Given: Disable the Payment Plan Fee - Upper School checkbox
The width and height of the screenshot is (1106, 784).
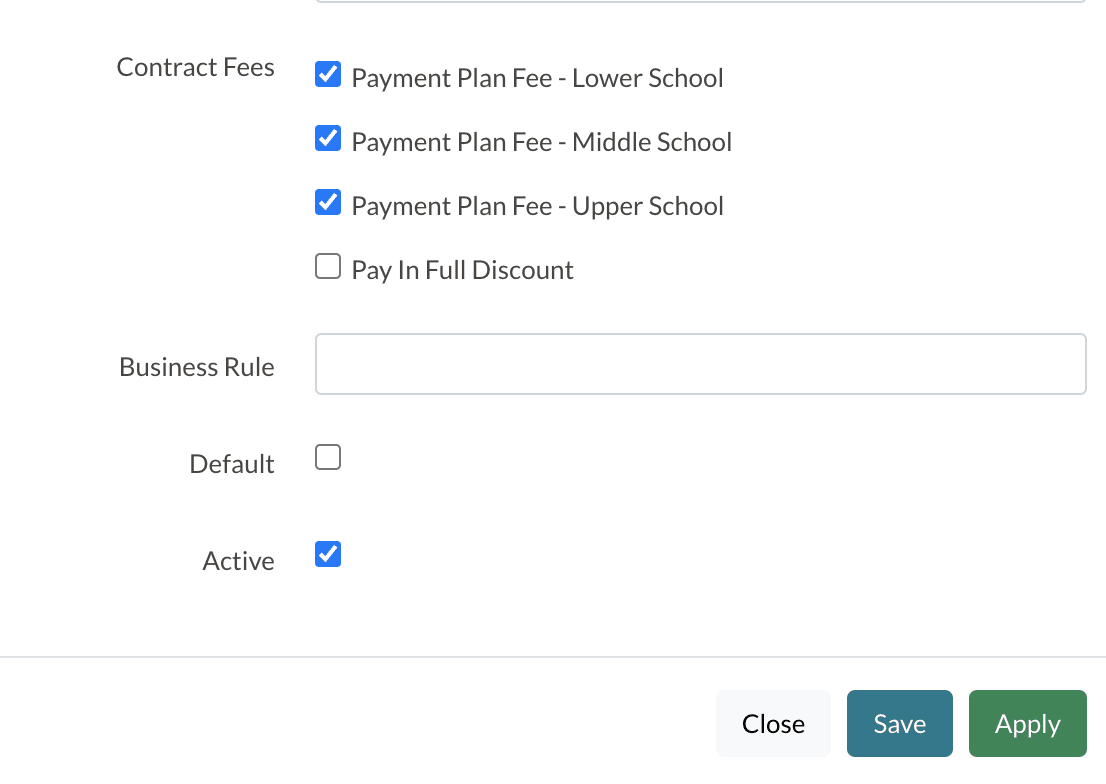Looking at the screenshot, I should [328, 202].
